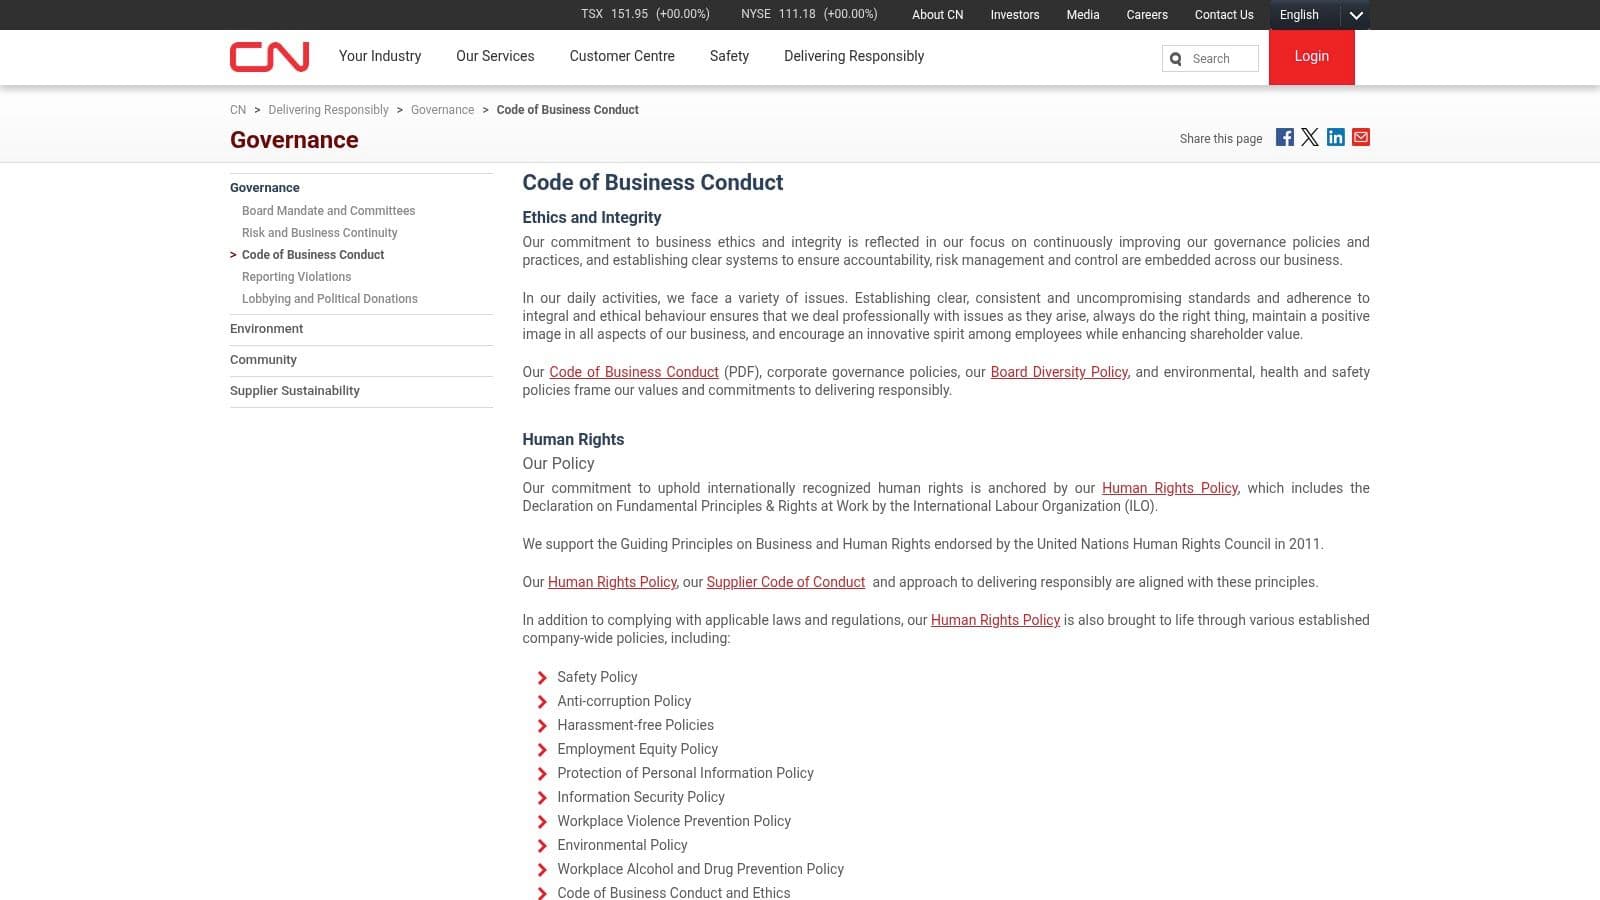Viewport: 1600px width, 900px height.
Task: Open the Code of Business Conduct PDF
Action: point(633,372)
